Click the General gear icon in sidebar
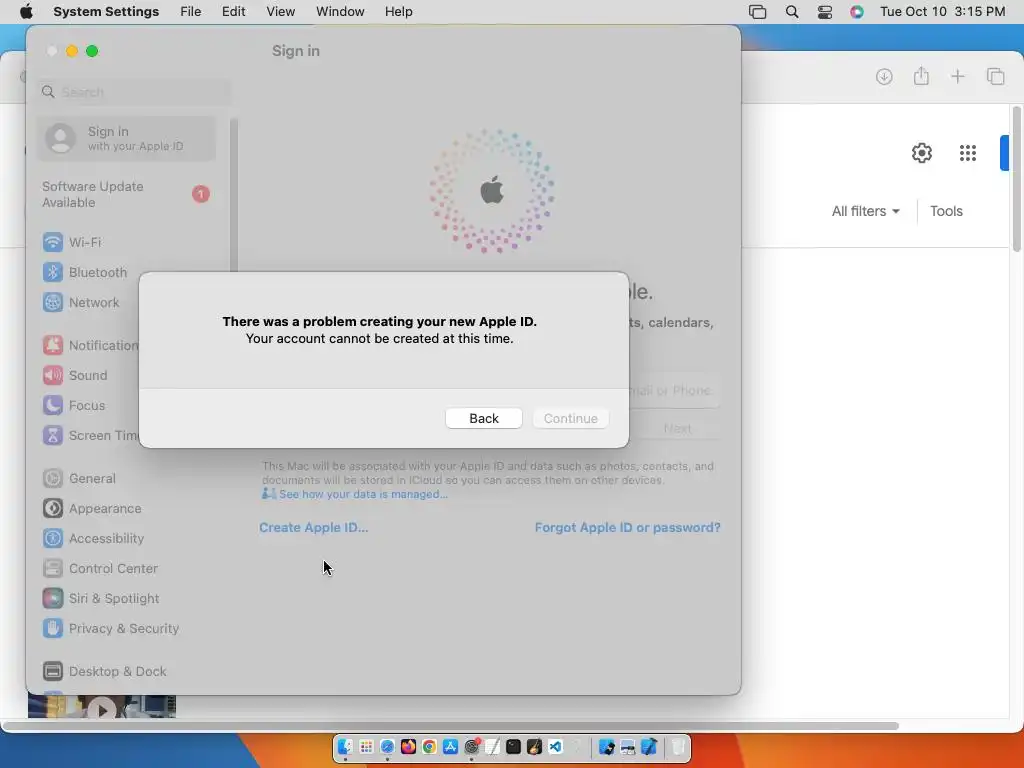The height and width of the screenshot is (768, 1024). [53, 479]
